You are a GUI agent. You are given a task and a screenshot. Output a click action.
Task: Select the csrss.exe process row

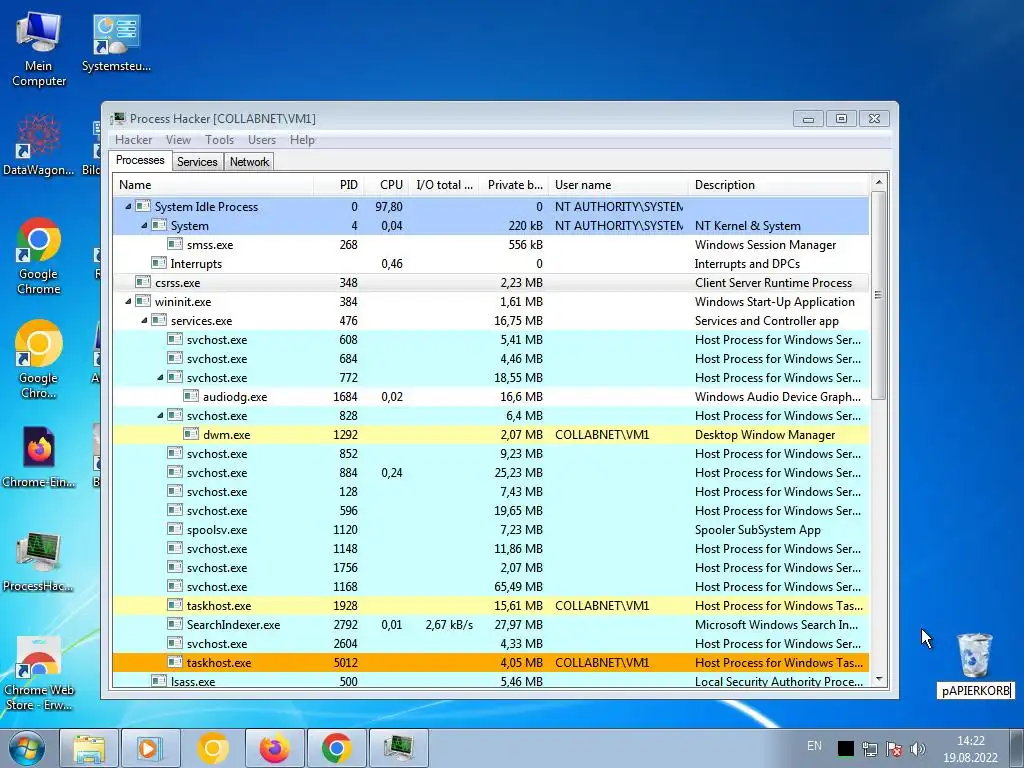[x=491, y=283]
